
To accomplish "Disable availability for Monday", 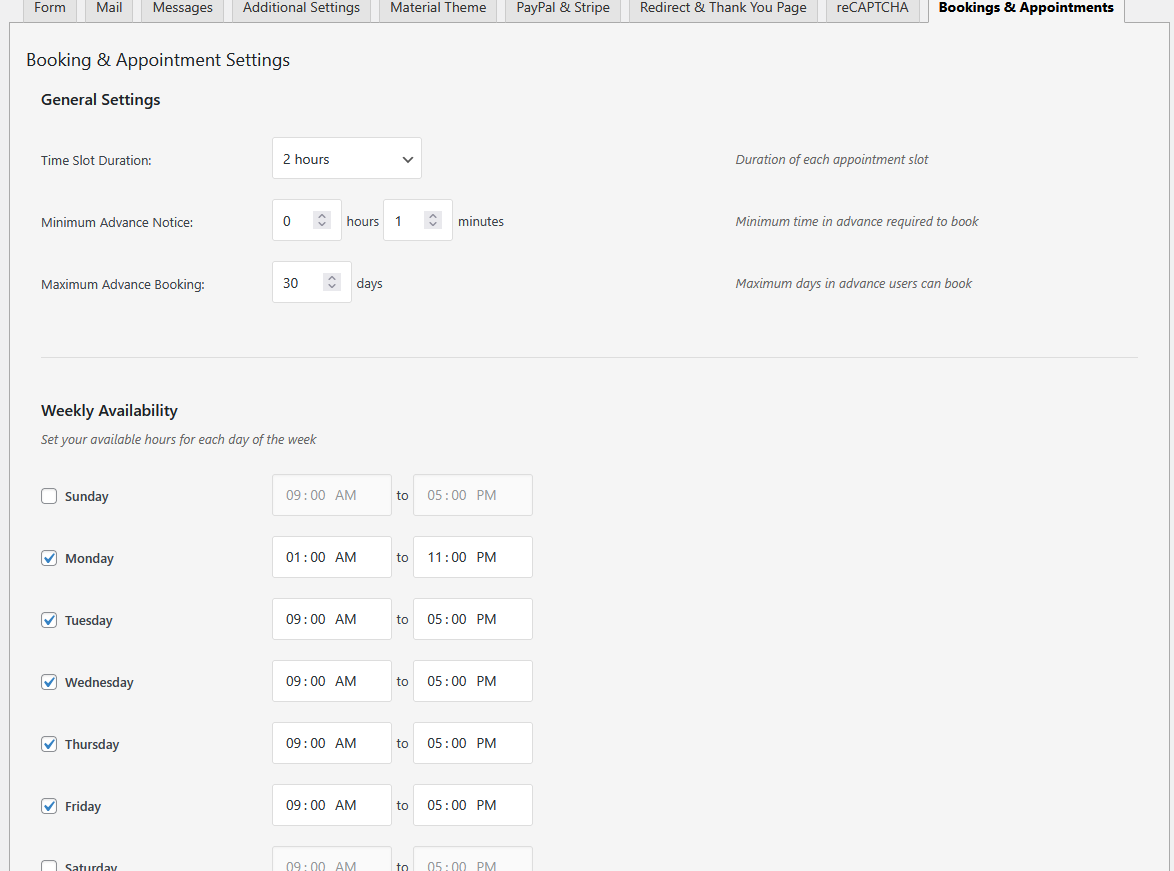I will click(49, 557).
